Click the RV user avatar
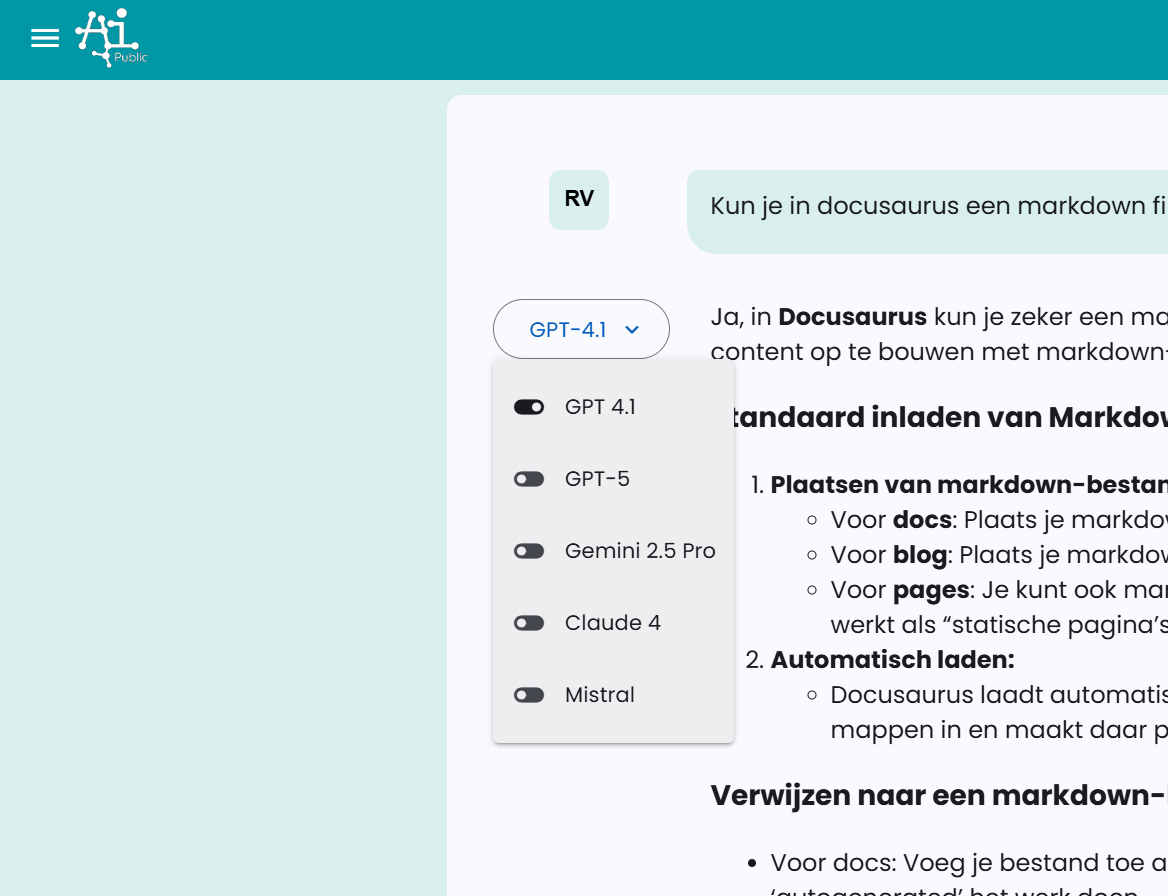Image resolution: width=1168 pixels, height=896 pixels. click(579, 199)
